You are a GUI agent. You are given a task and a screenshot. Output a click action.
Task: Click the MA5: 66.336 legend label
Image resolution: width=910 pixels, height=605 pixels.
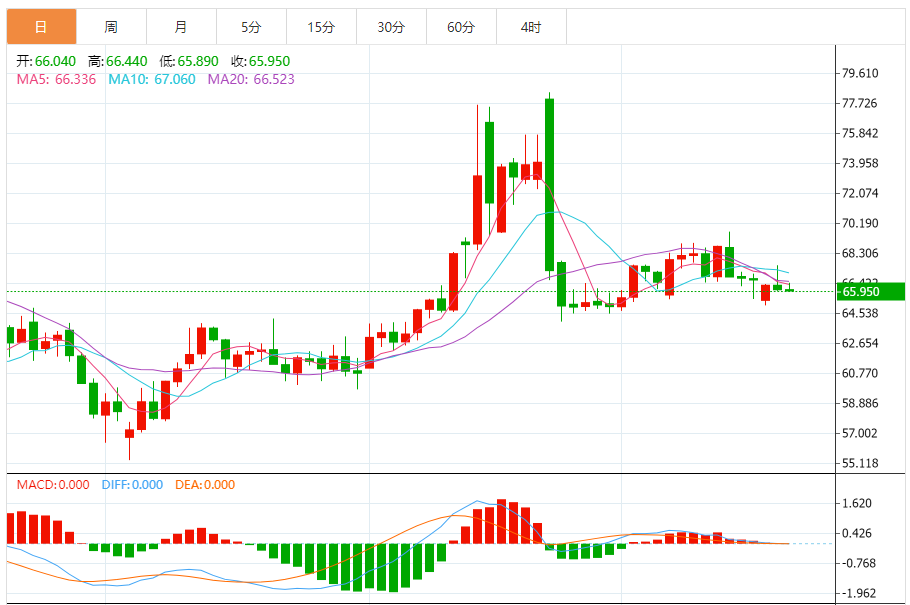point(56,80)
